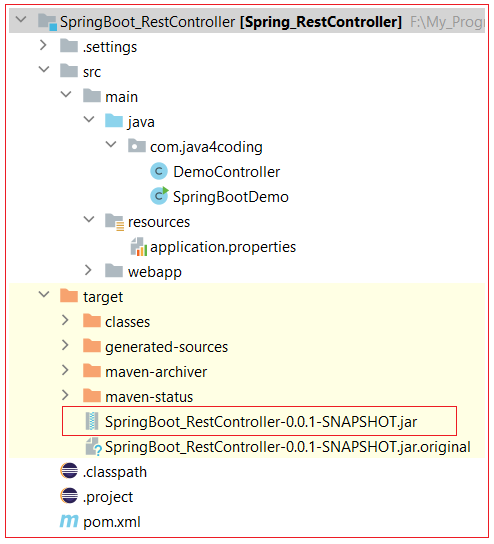Select the main label
The image size is (494, 544).
[x=121, y=97]
